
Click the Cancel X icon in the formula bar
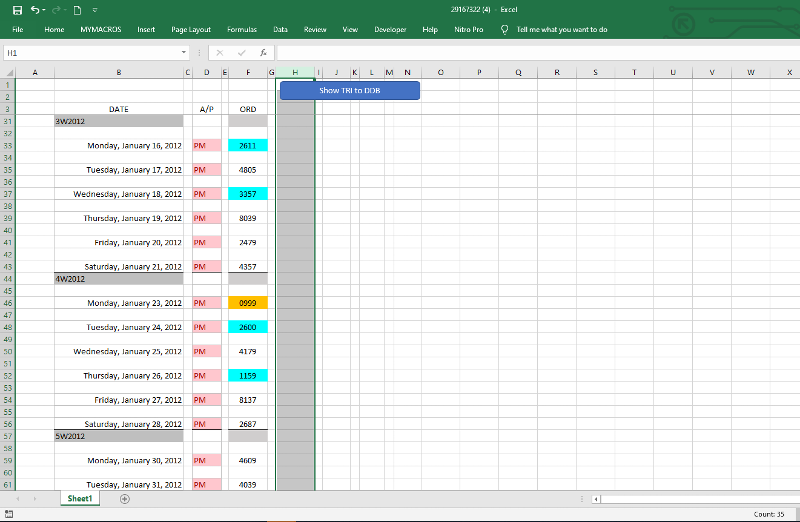pyautogui.click(x=219, y=52)
